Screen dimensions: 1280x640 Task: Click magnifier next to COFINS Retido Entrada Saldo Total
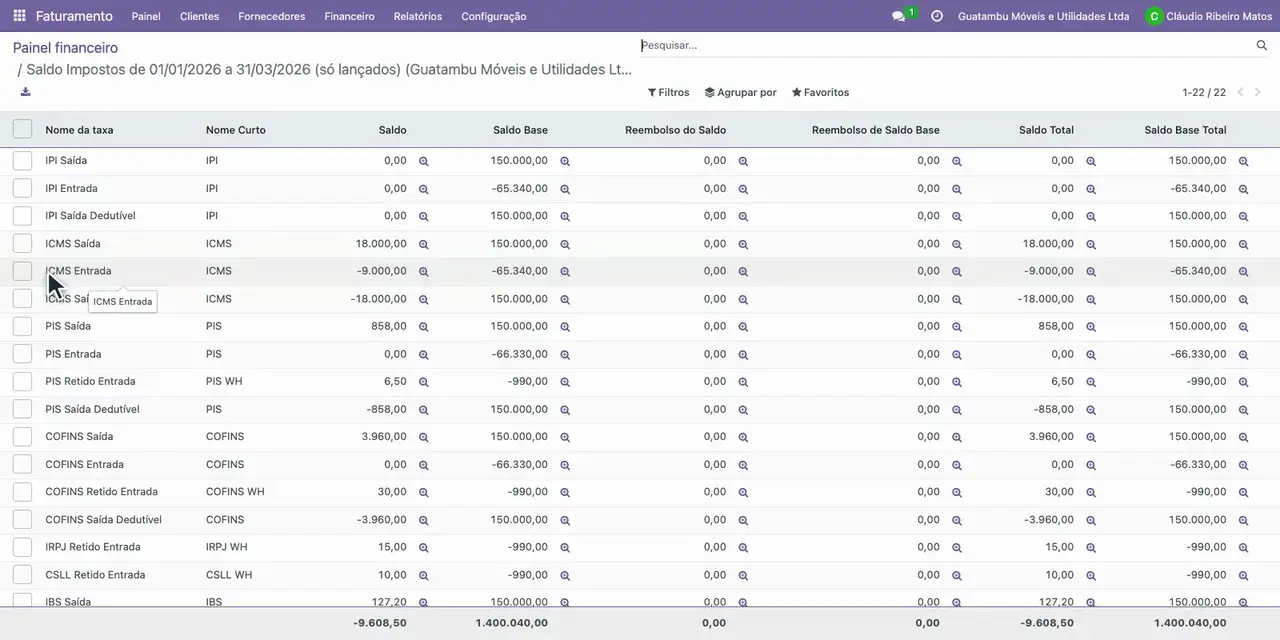(x=1091, y=492)
